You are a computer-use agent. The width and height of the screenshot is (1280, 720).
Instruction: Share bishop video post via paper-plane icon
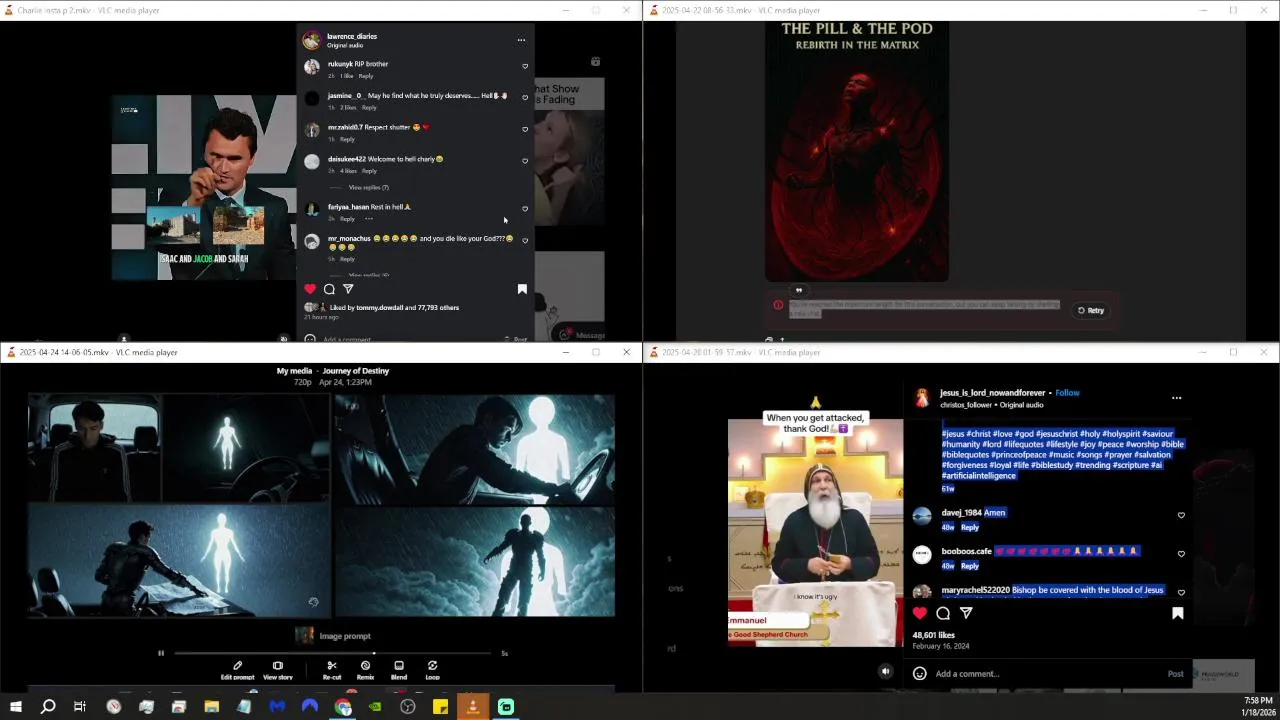pos(966,613)
